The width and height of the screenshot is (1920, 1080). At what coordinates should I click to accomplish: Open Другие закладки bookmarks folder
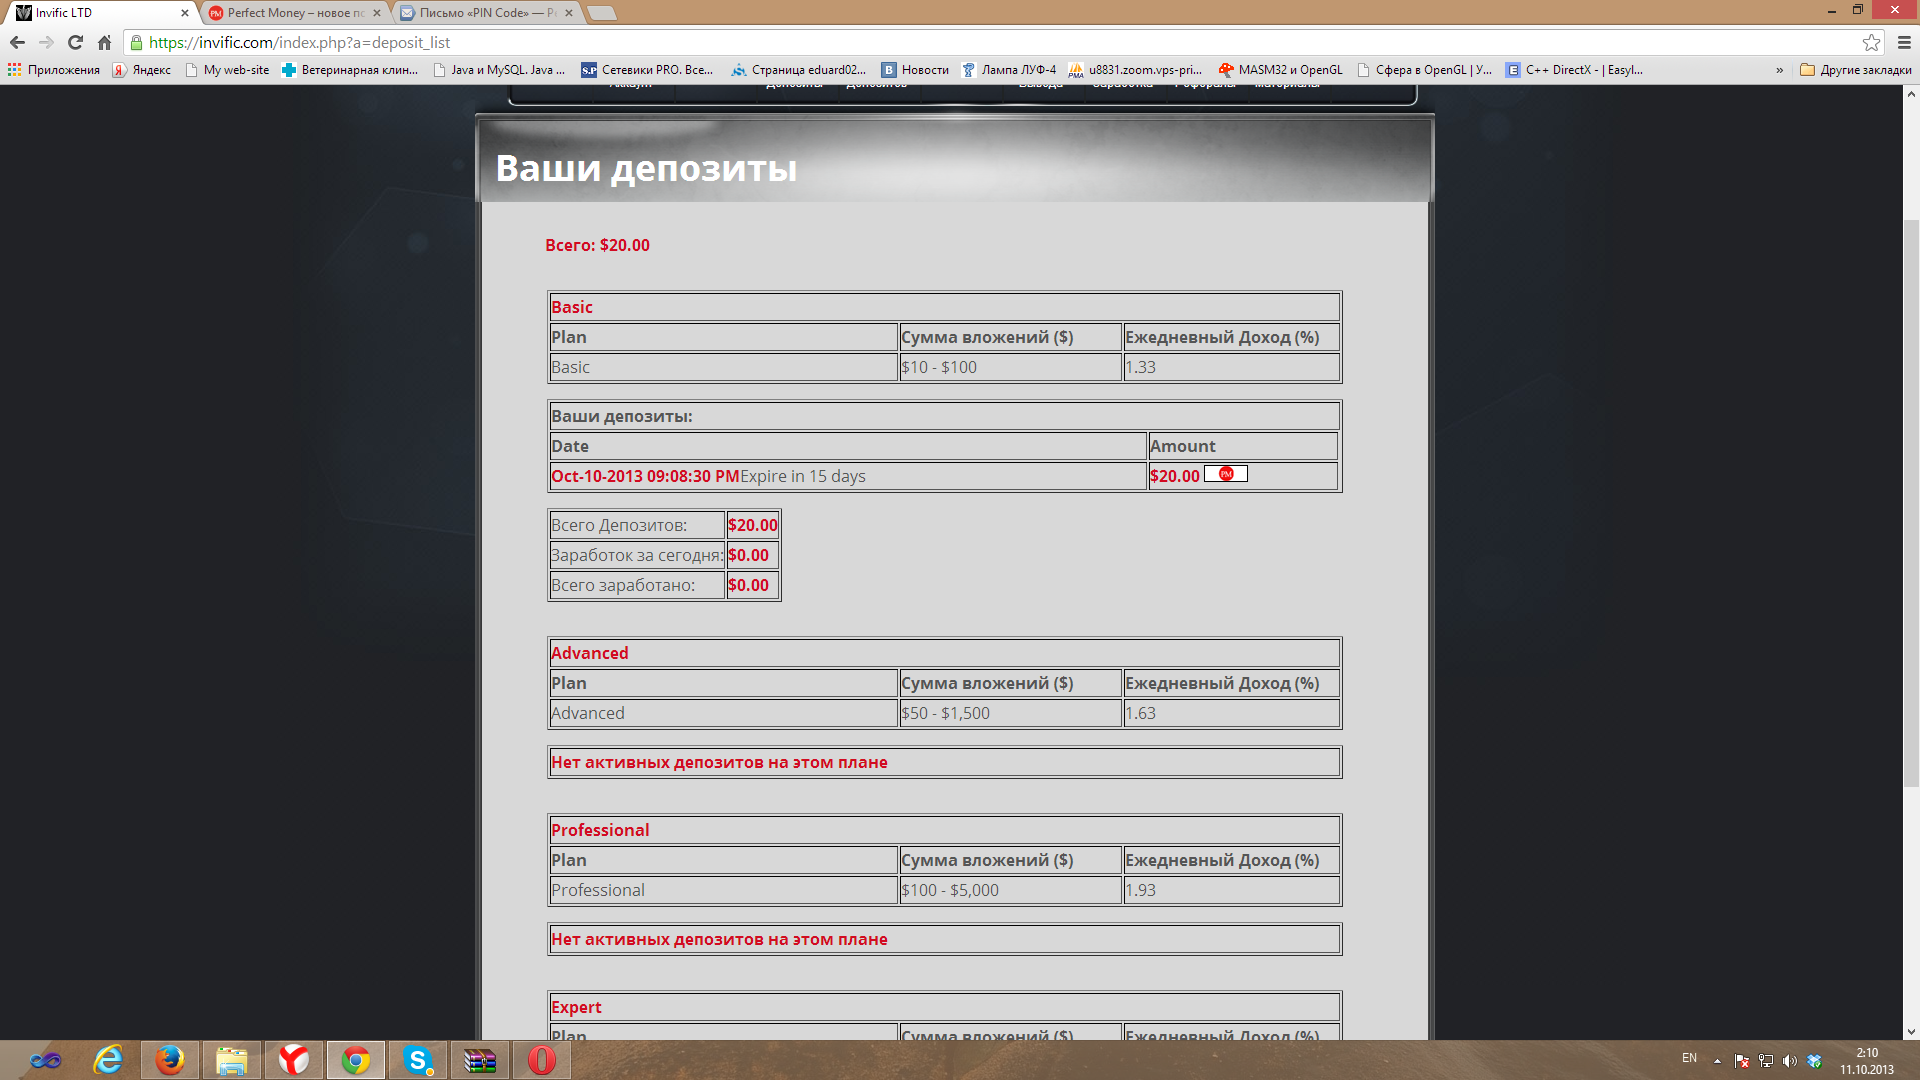tap(1855, 70)
